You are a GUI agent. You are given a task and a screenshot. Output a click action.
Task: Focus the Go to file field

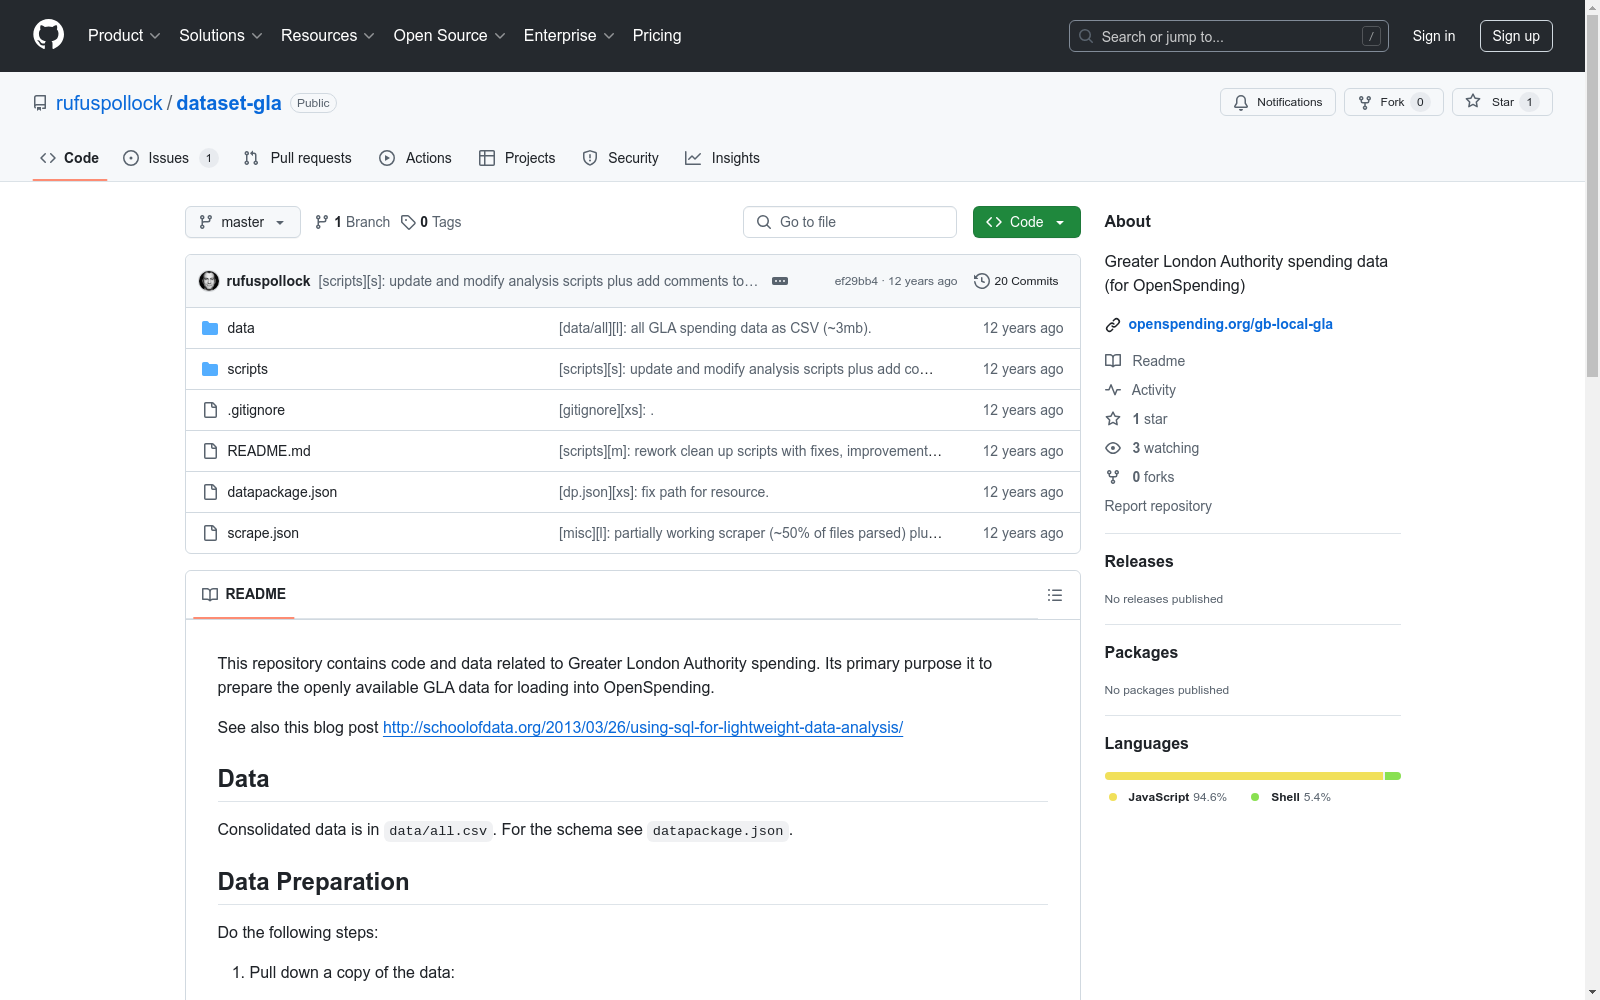coord(850,222)
